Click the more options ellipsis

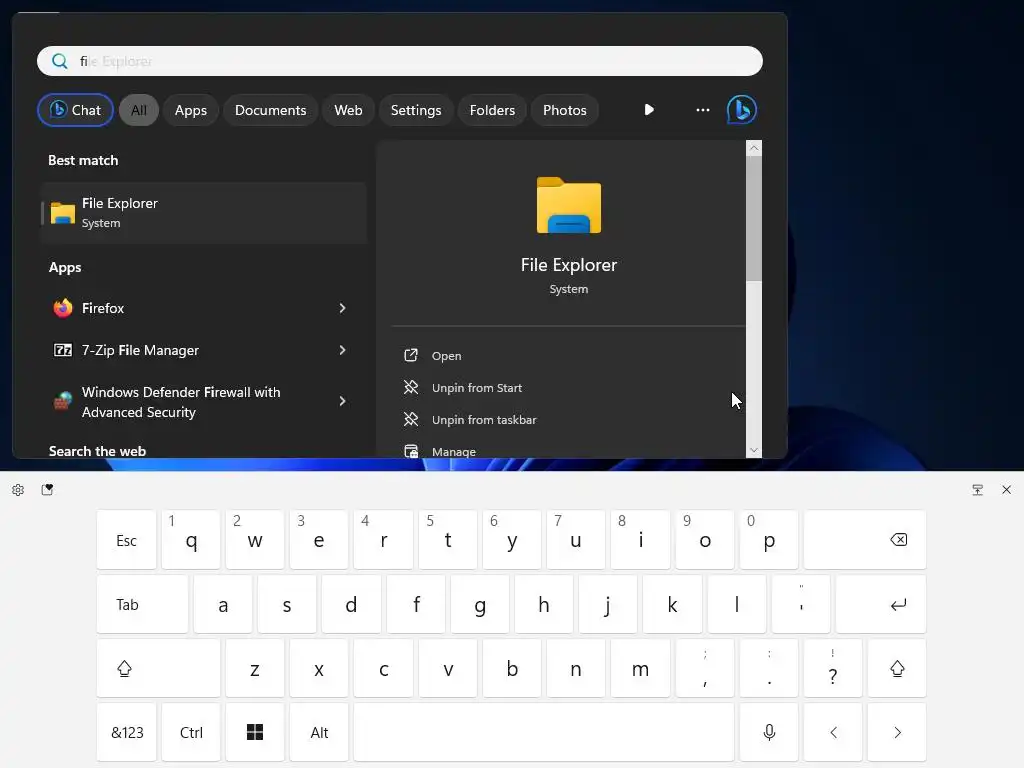point(703,110)
